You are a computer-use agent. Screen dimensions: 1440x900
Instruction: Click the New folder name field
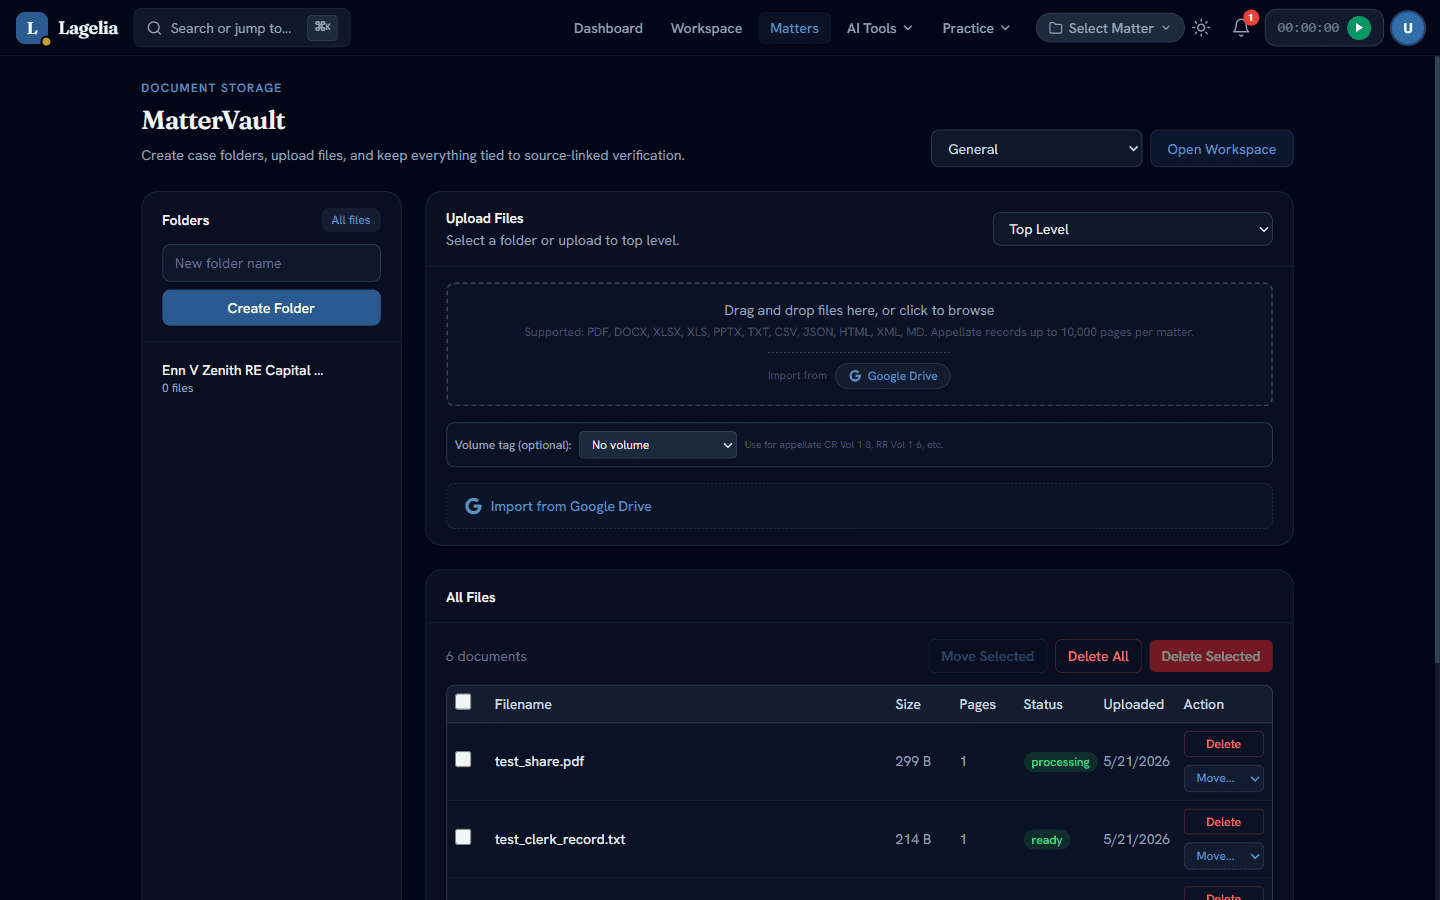271,263
